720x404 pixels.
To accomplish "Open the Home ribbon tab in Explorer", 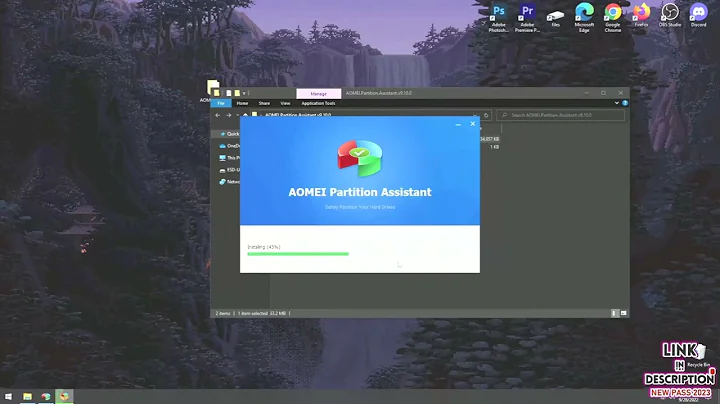I will [x=242, y=103].
